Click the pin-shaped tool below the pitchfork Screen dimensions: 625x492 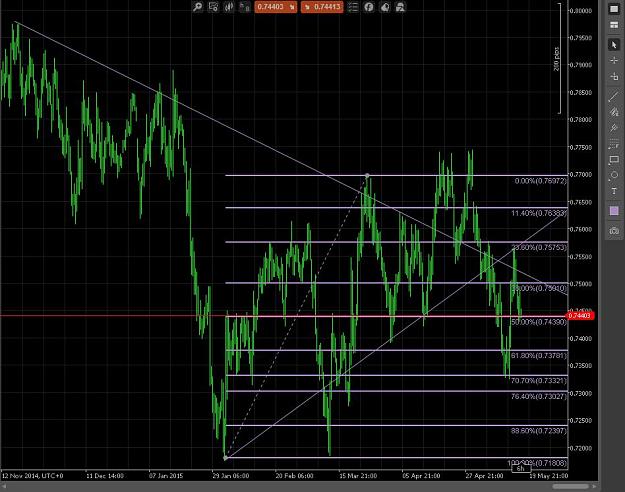tap(614, 128)
